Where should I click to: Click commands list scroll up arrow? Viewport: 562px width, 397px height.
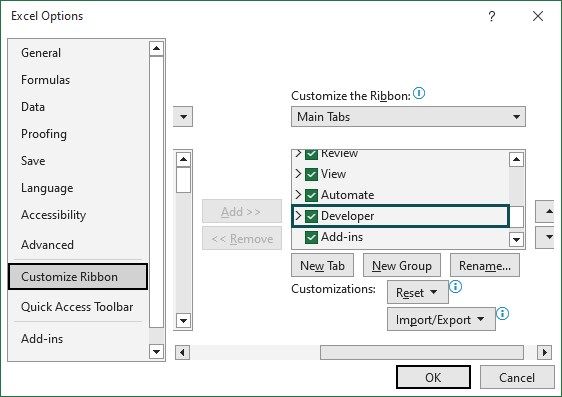coord(183,159)
